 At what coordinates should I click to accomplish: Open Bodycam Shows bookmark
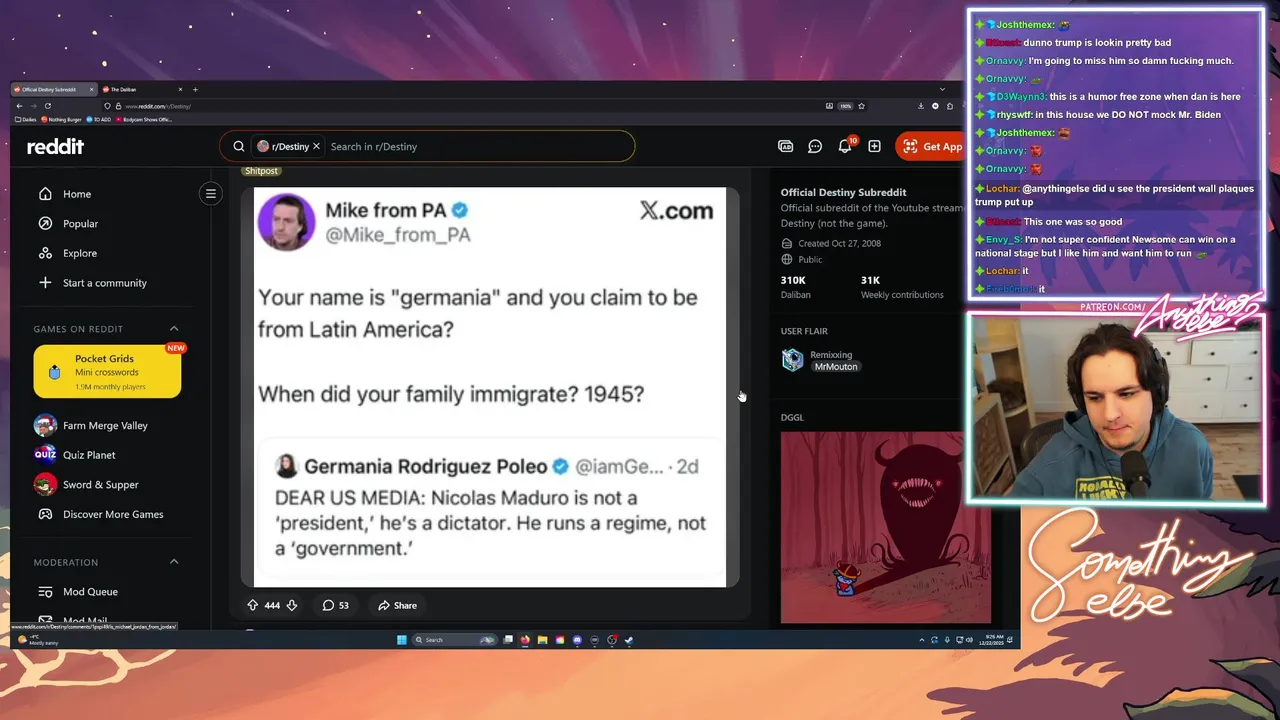click(x=144, y=119)
